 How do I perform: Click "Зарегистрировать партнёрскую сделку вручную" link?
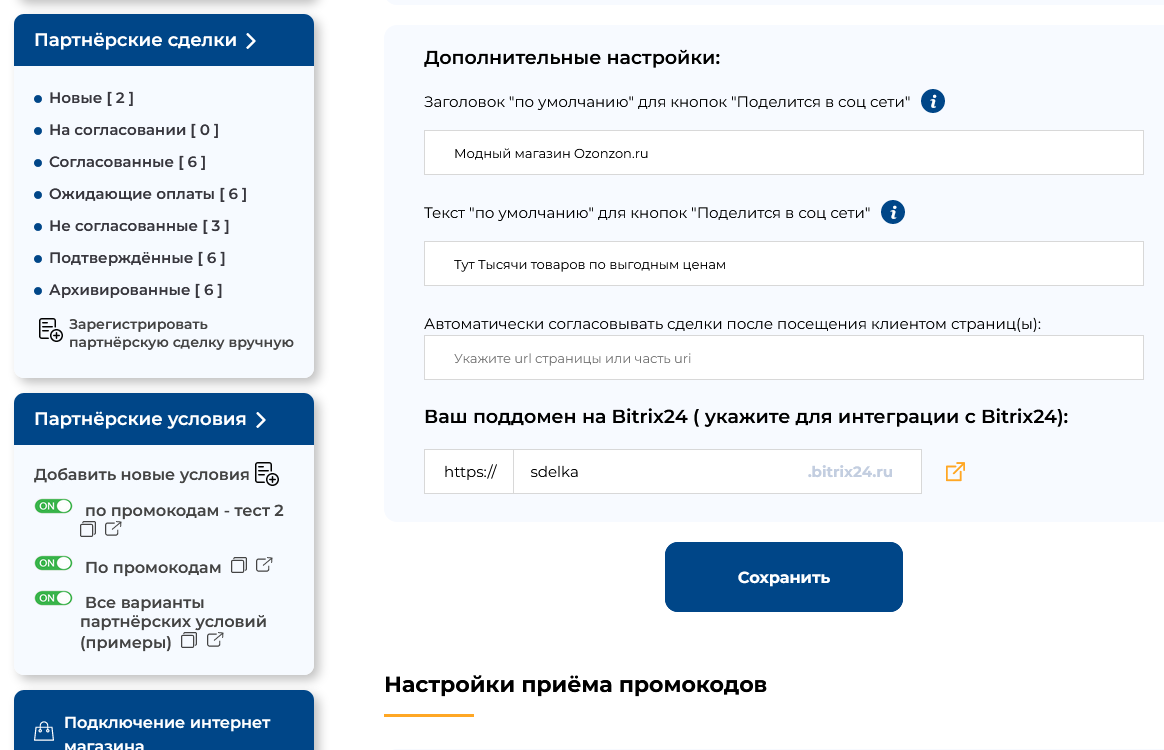point(180,333)
